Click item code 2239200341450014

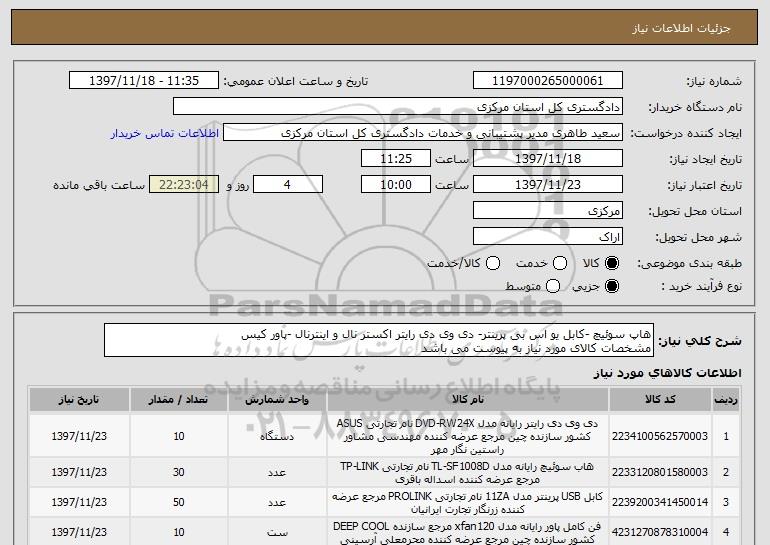(x=660, y=502)
